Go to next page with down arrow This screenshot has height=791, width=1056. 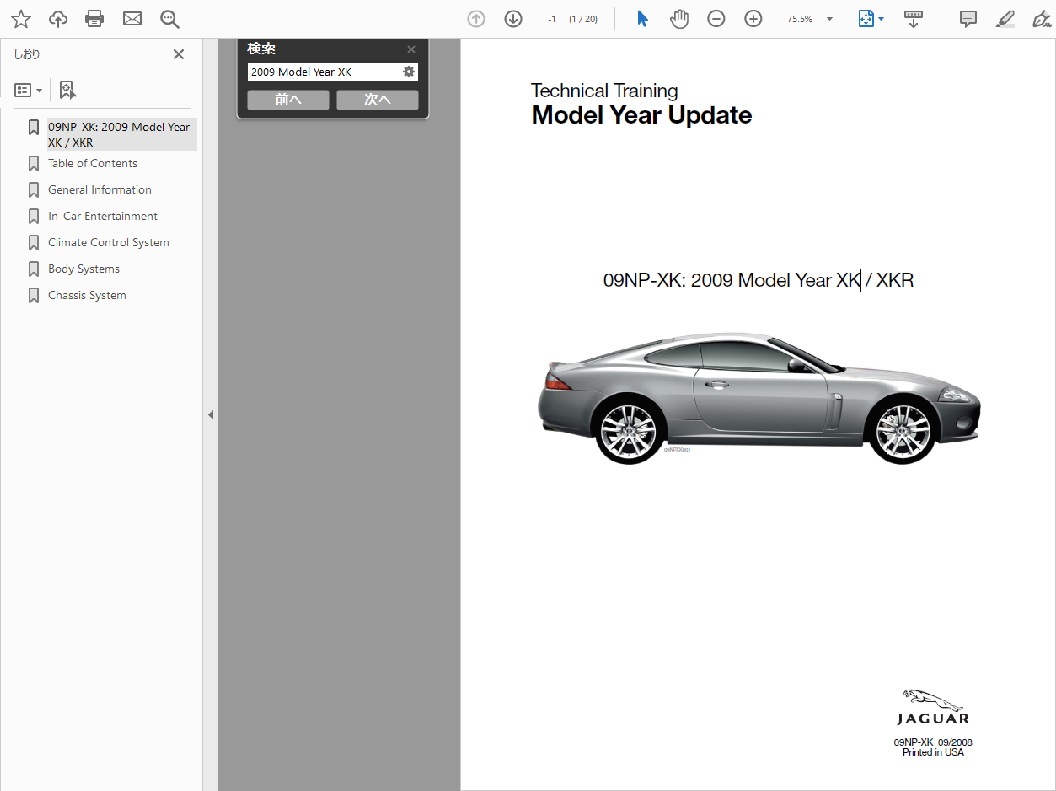[x=513, y=19]
